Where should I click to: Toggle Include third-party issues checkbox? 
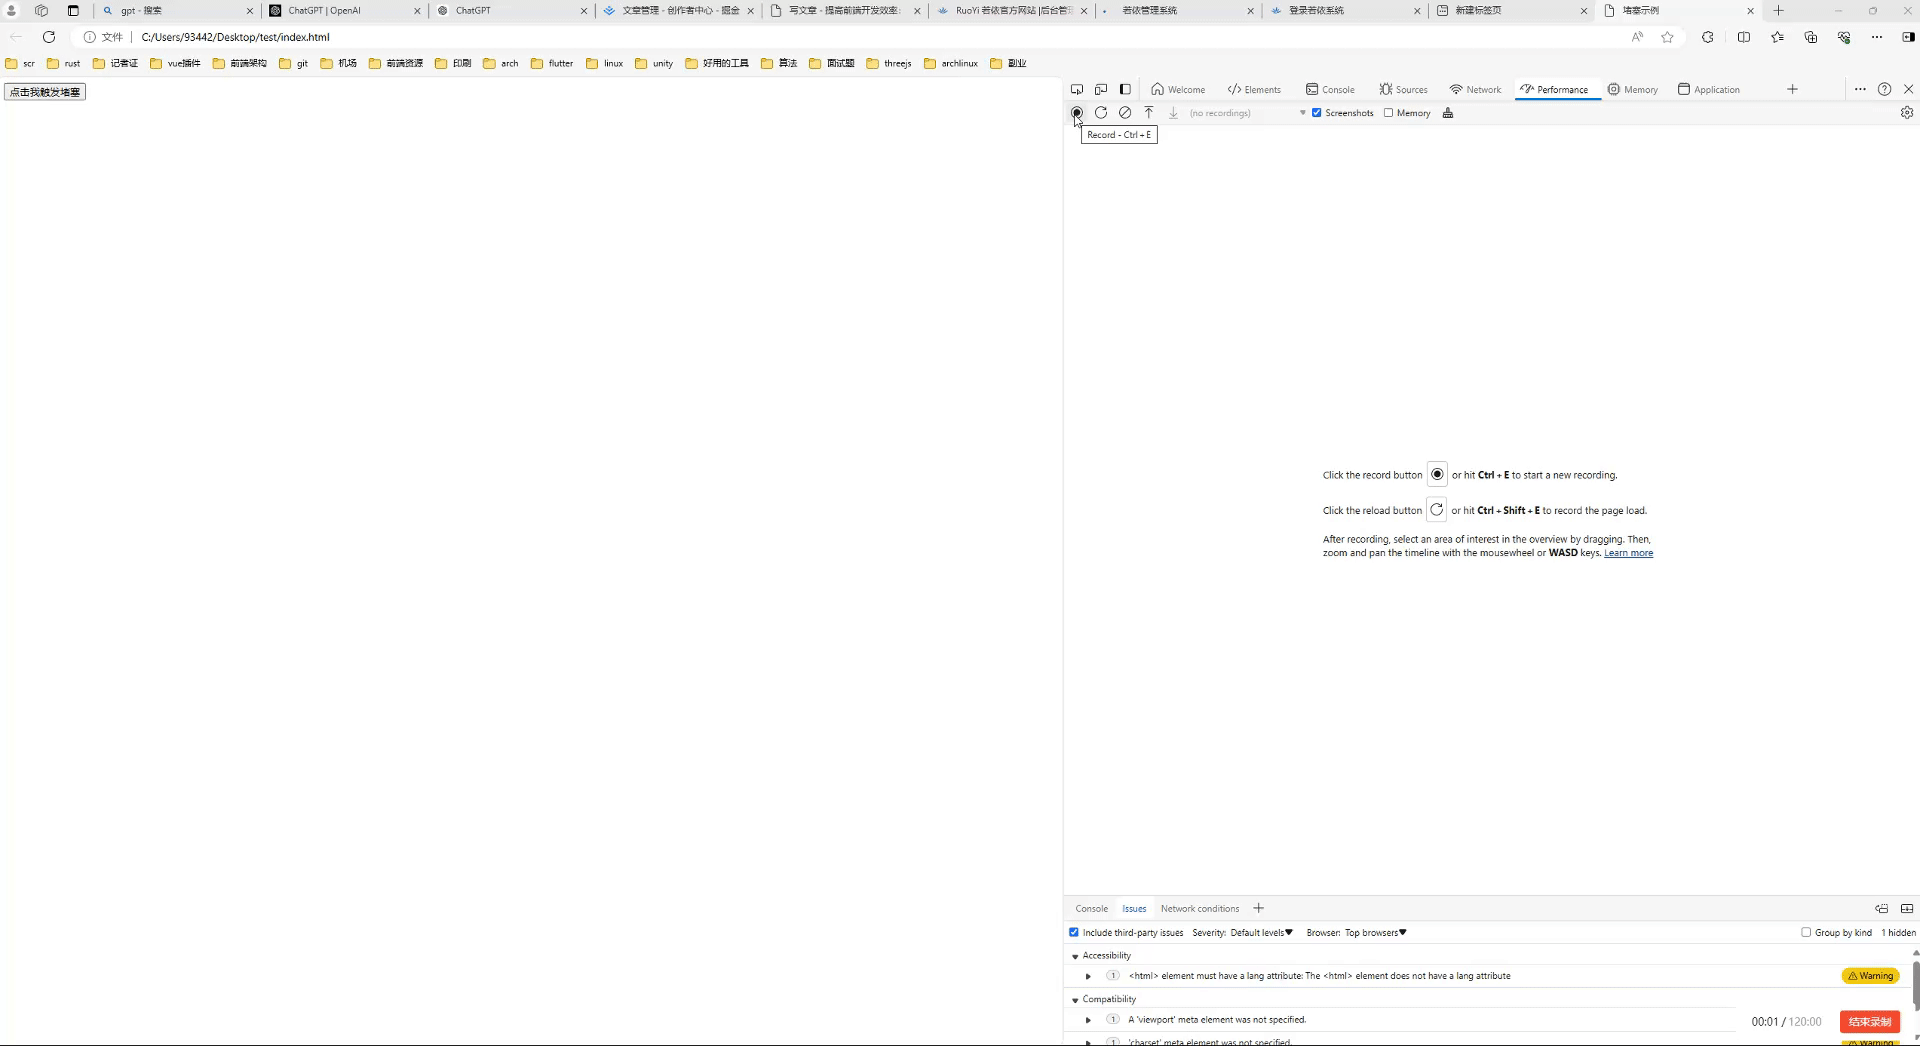point(1074,932)
